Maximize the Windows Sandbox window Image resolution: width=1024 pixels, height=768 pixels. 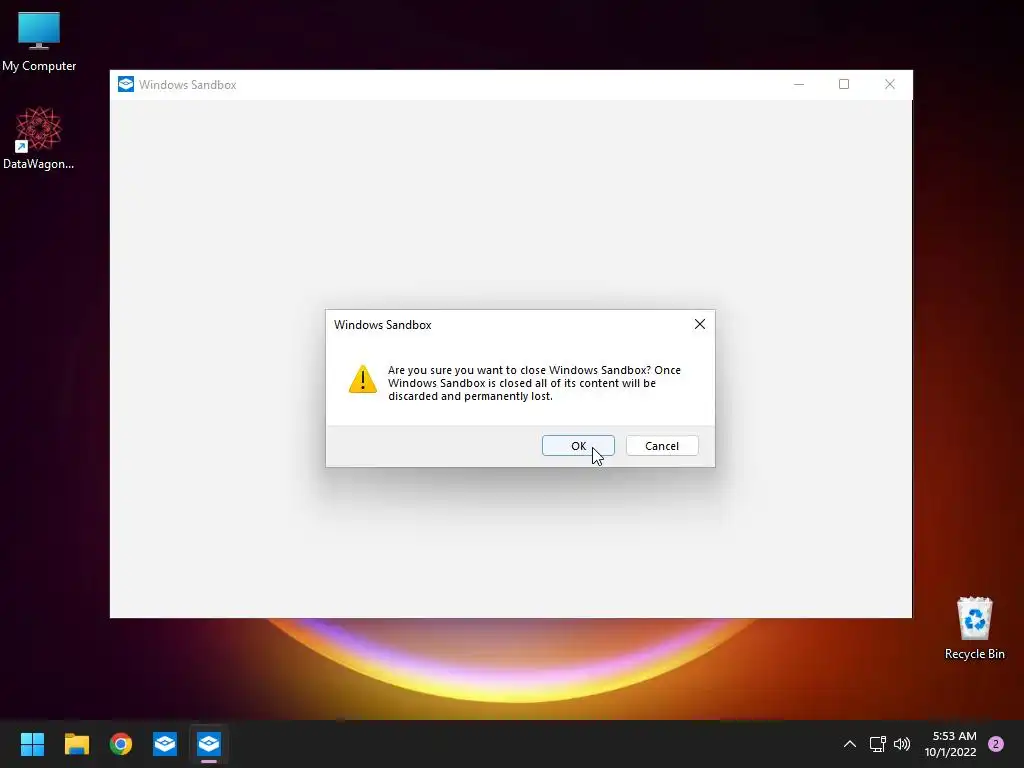pos(844,84)
